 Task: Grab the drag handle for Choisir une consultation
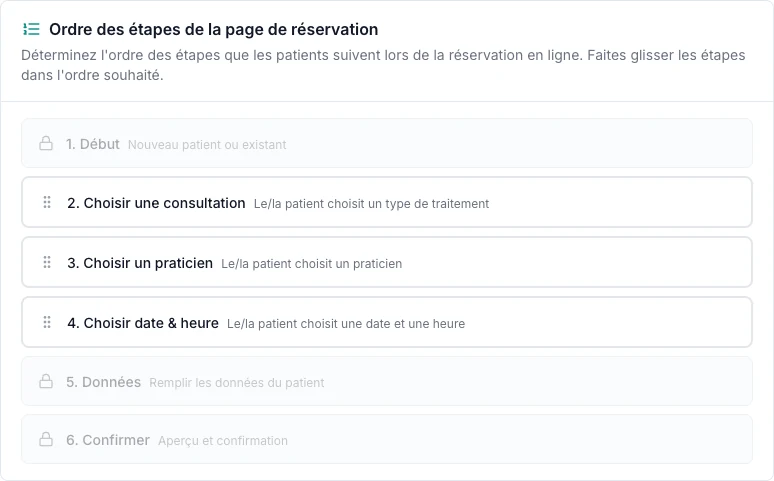(x=47, y=202)
